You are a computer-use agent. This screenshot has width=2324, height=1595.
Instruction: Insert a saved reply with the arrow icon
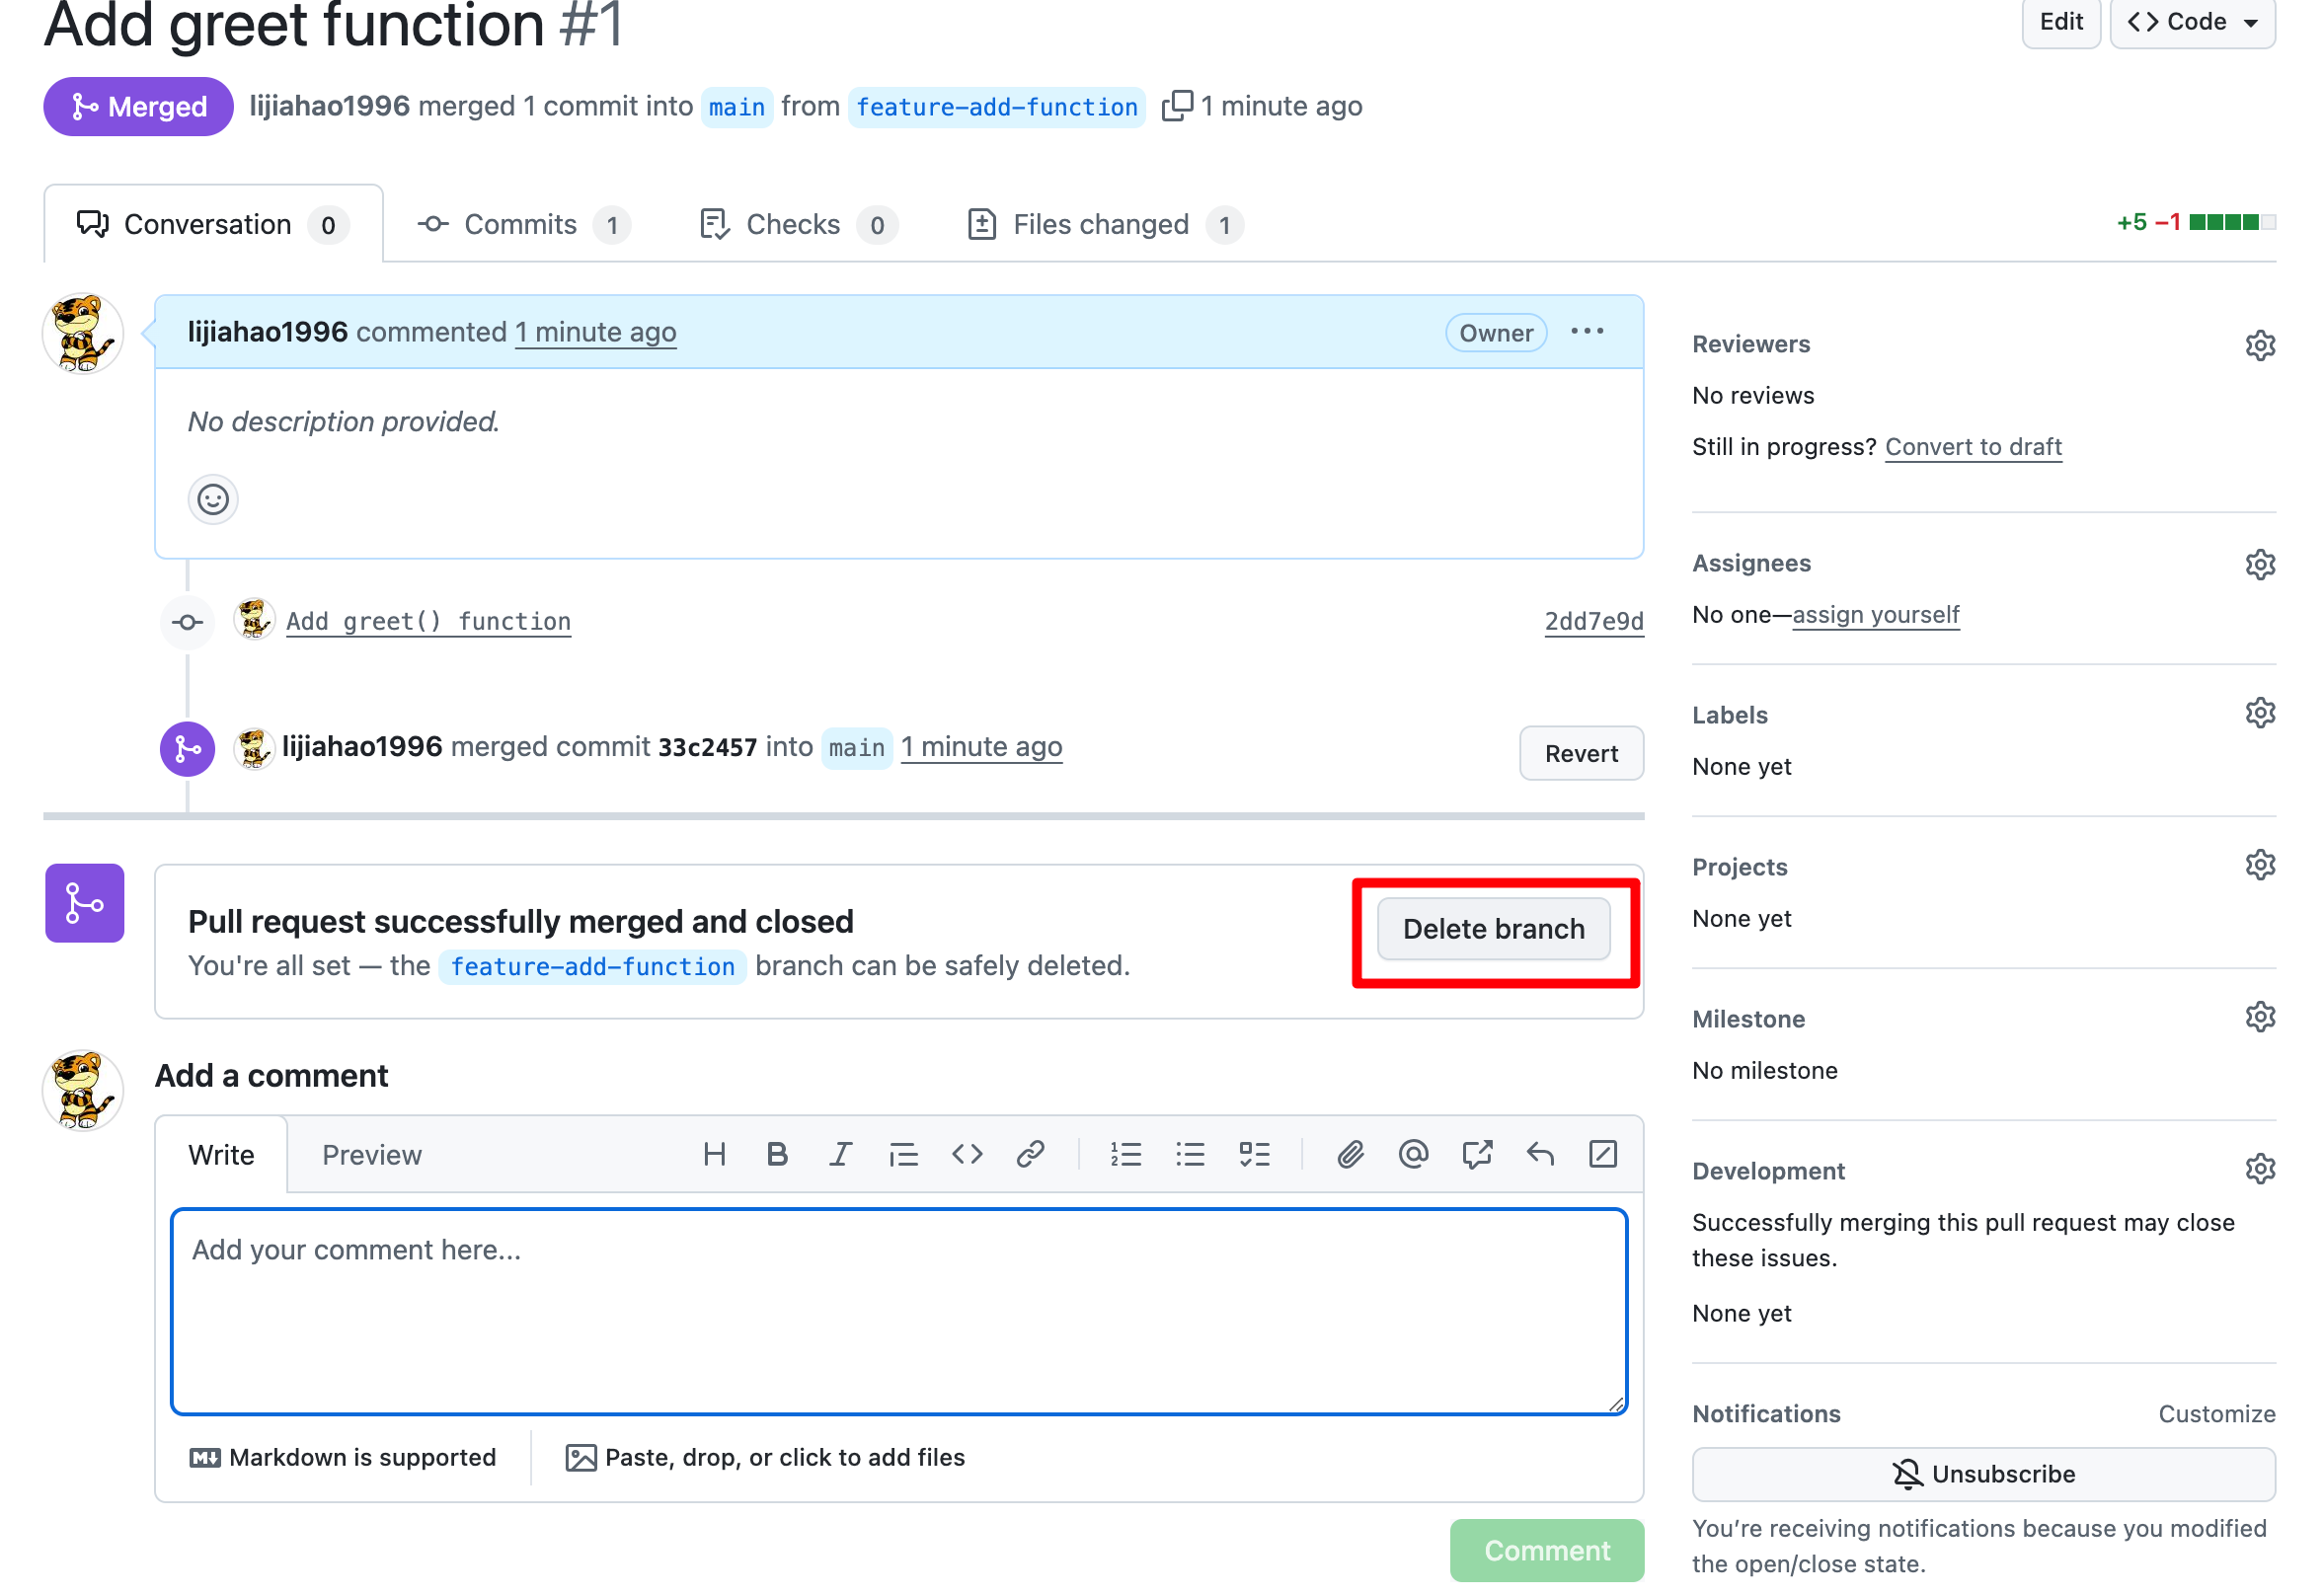pyautogui.click(x=1540, y=1155)
